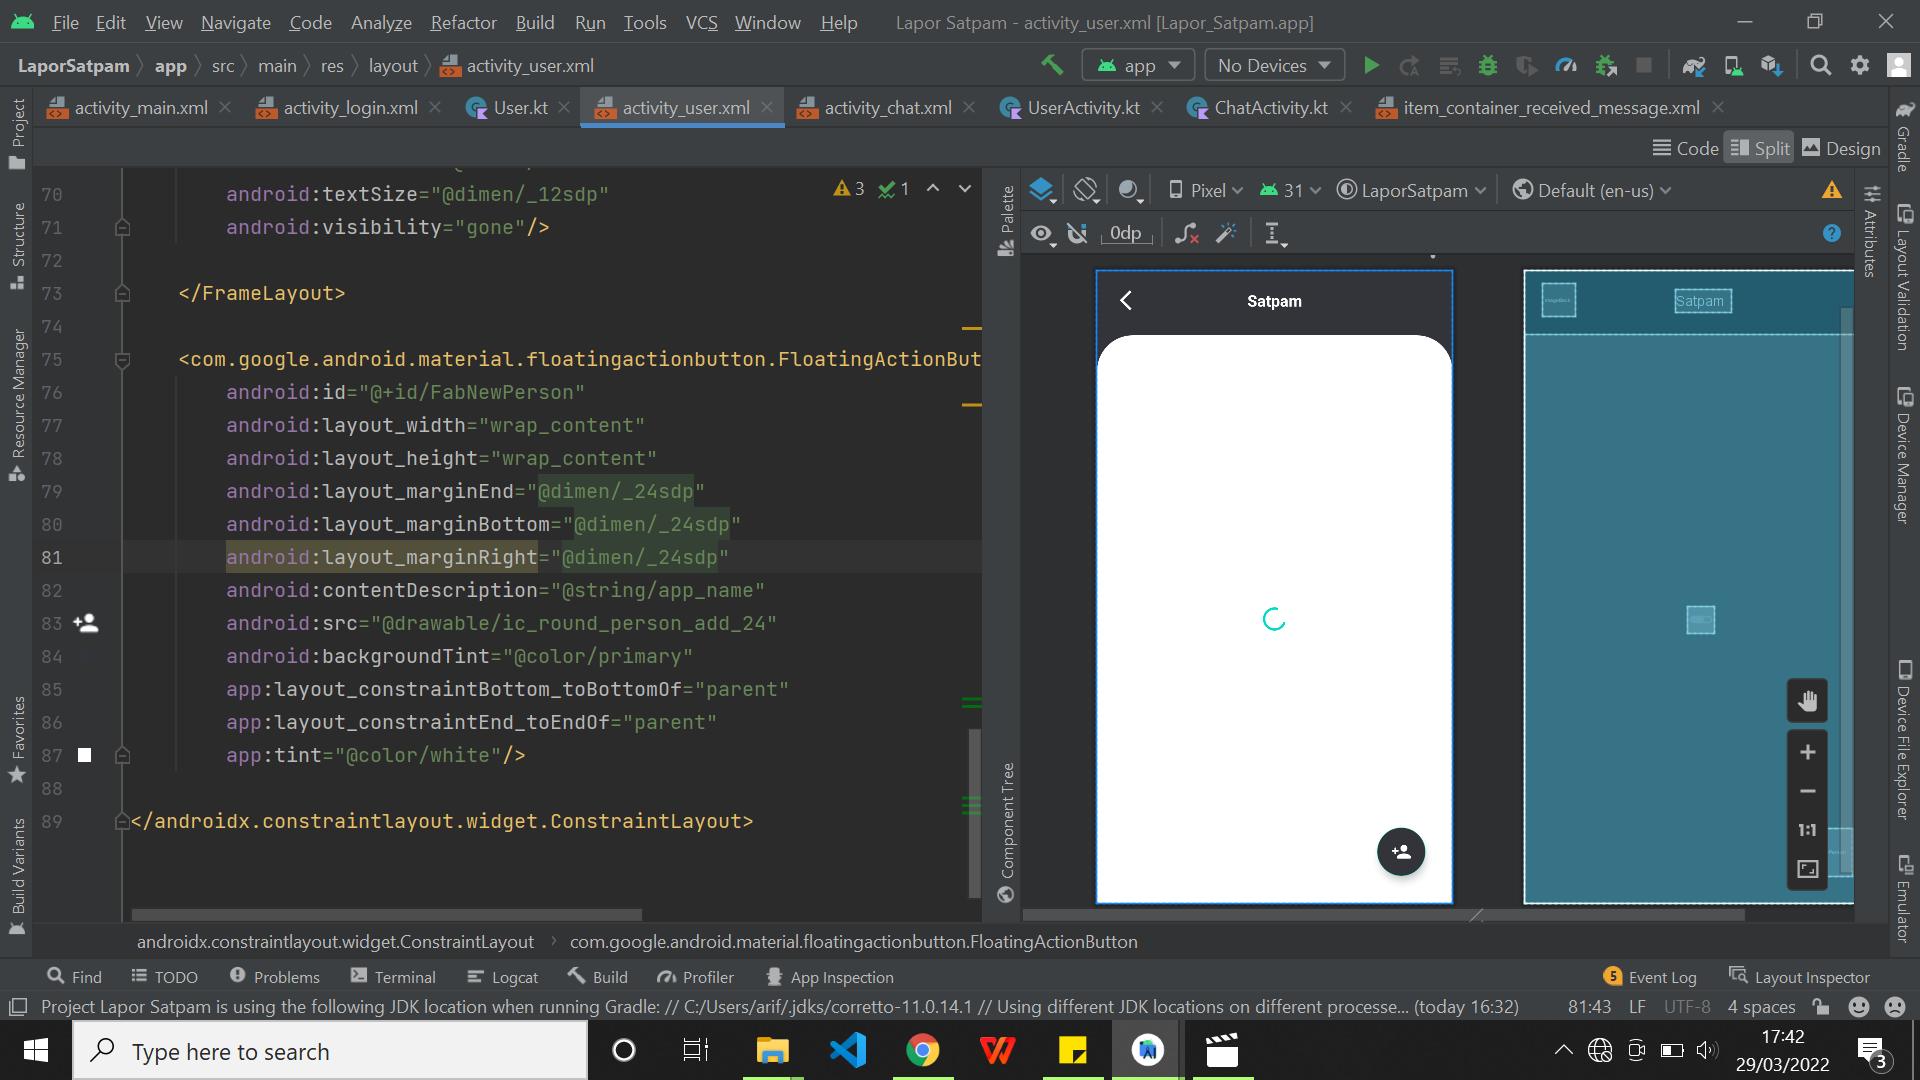
Task: Click the Clear All Constraints icon
Action: click(x=1187, y=233)
